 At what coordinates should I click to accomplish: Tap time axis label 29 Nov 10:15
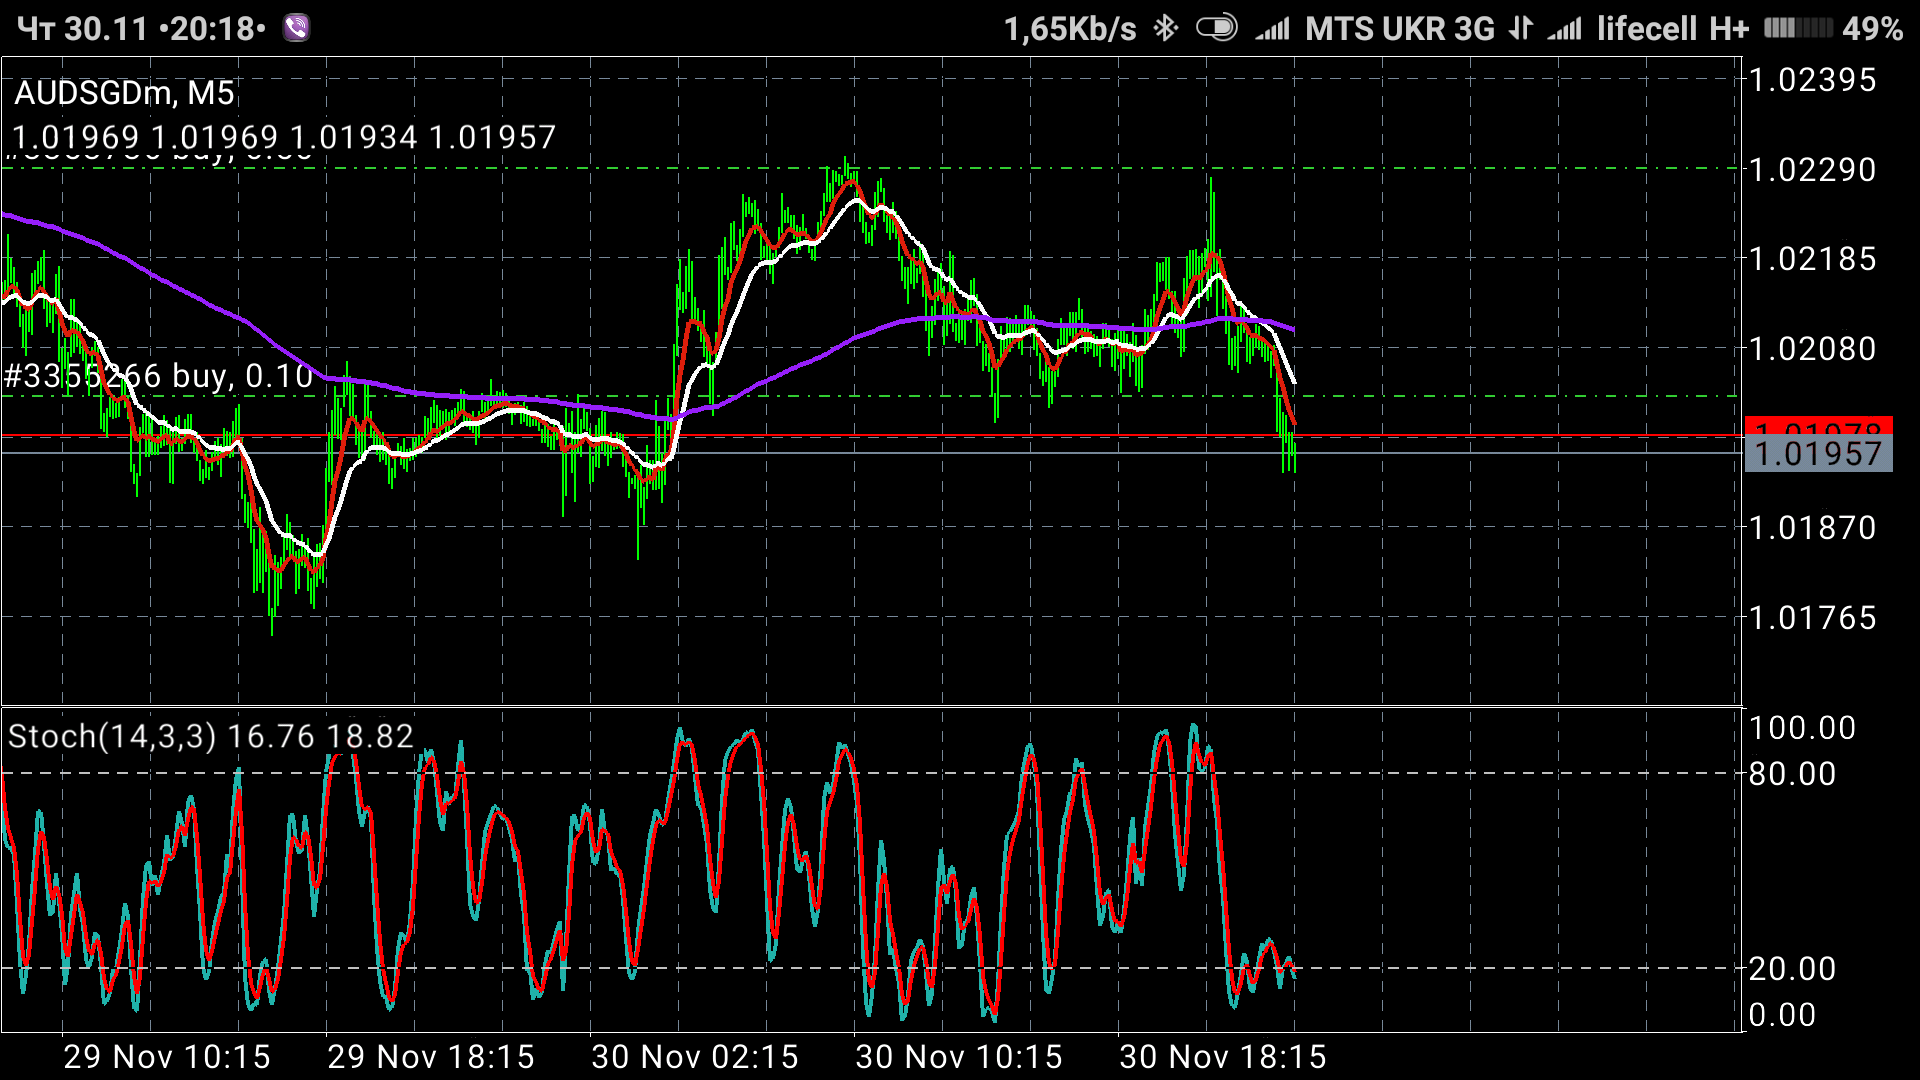point(167,1057)
